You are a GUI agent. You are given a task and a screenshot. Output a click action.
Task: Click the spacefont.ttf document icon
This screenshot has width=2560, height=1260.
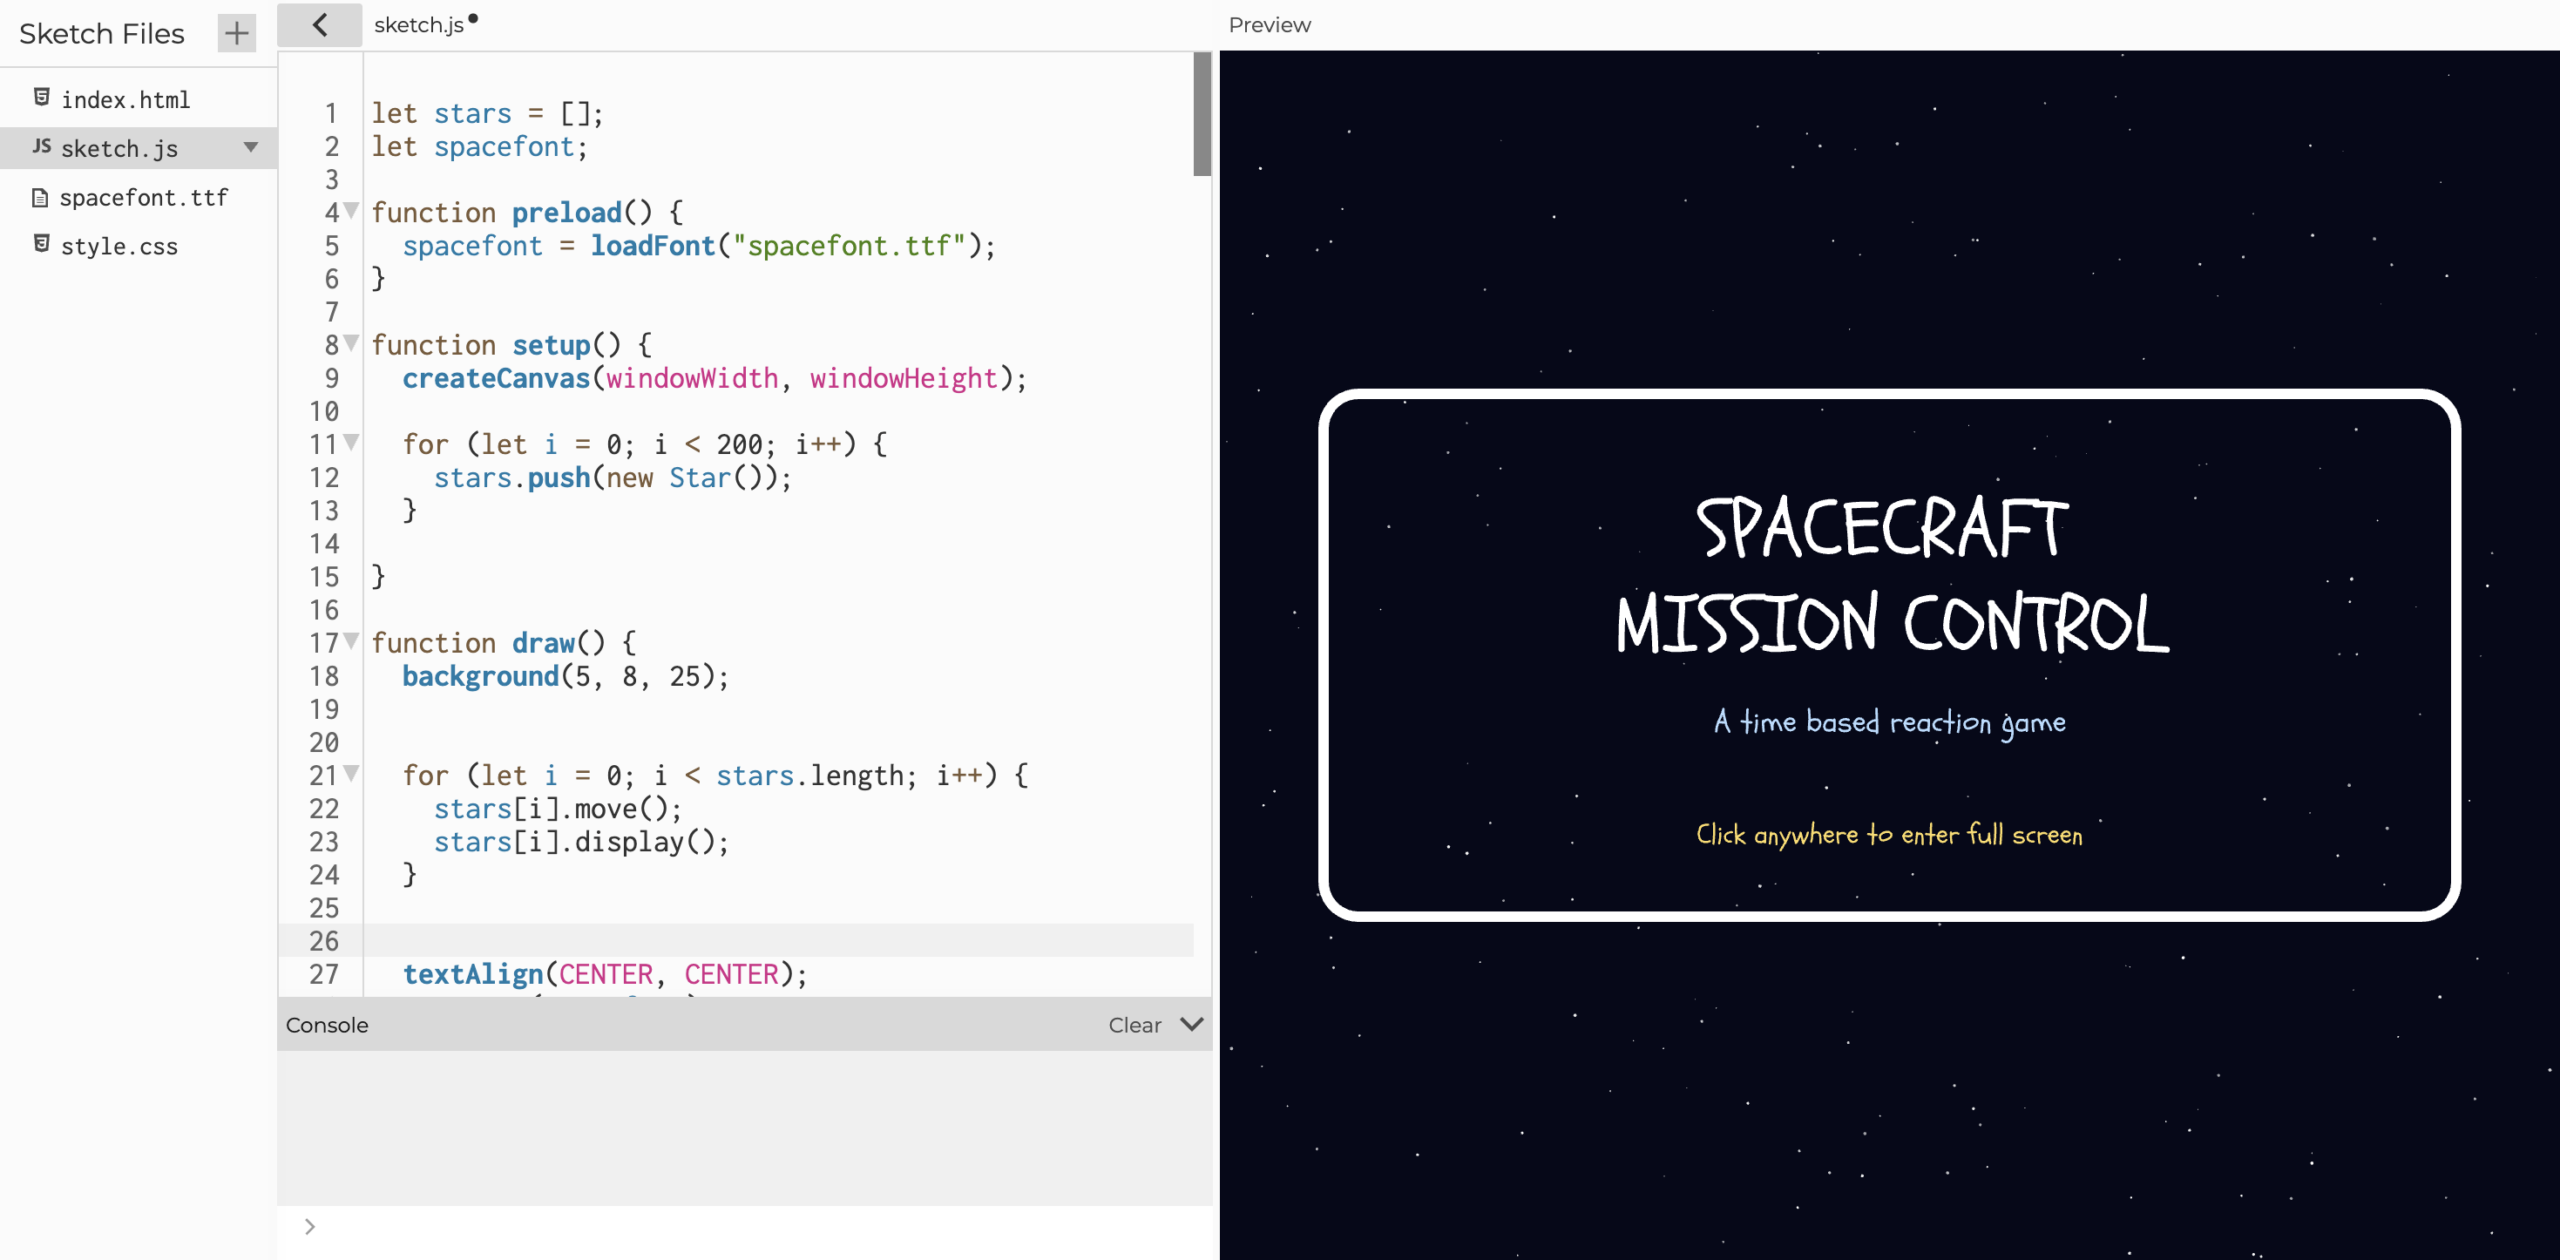40,197
